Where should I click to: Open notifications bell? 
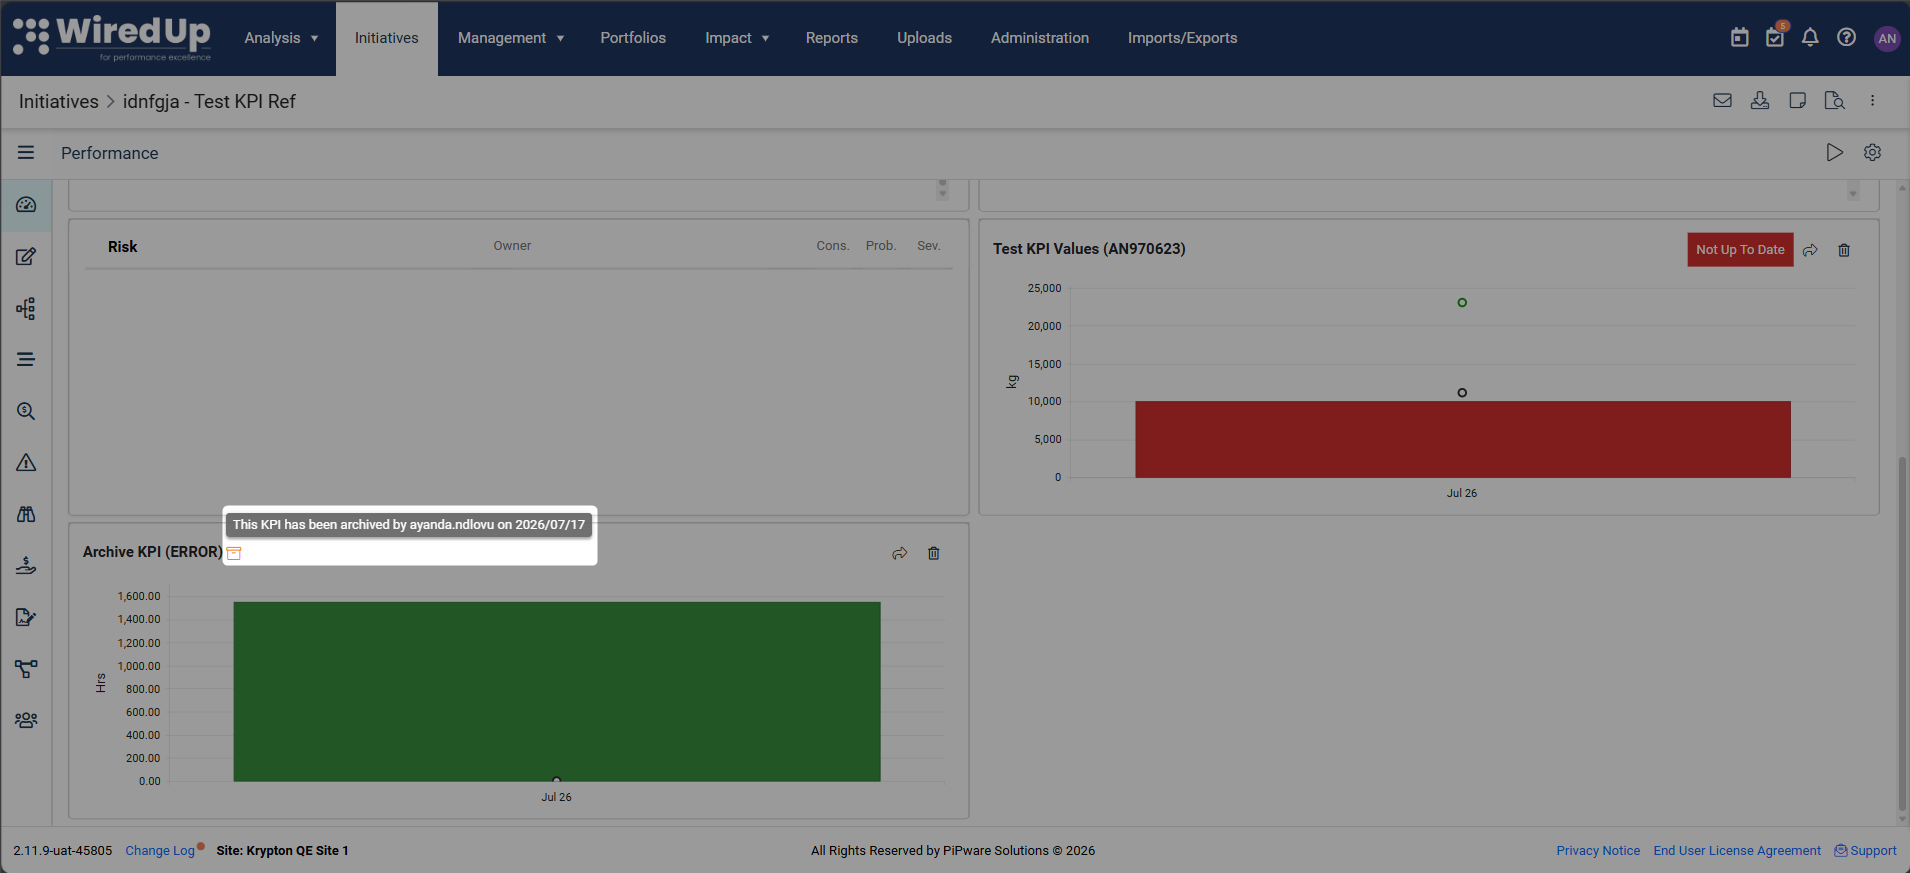pos(1810,38)
